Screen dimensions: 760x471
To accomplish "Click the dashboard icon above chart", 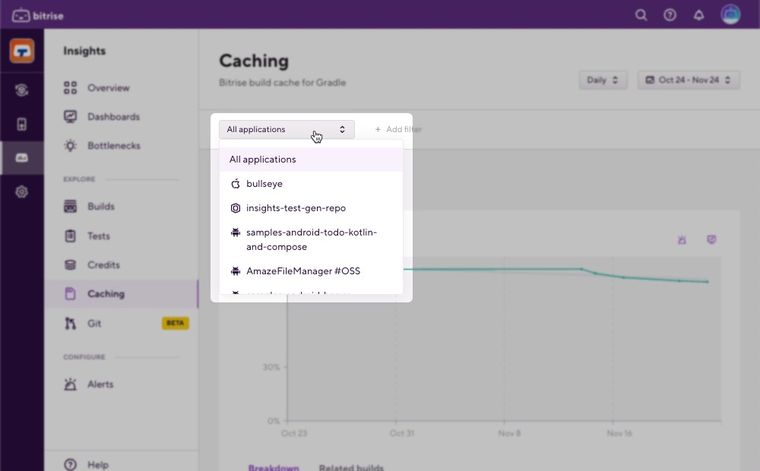I will [x=711, y=239].
